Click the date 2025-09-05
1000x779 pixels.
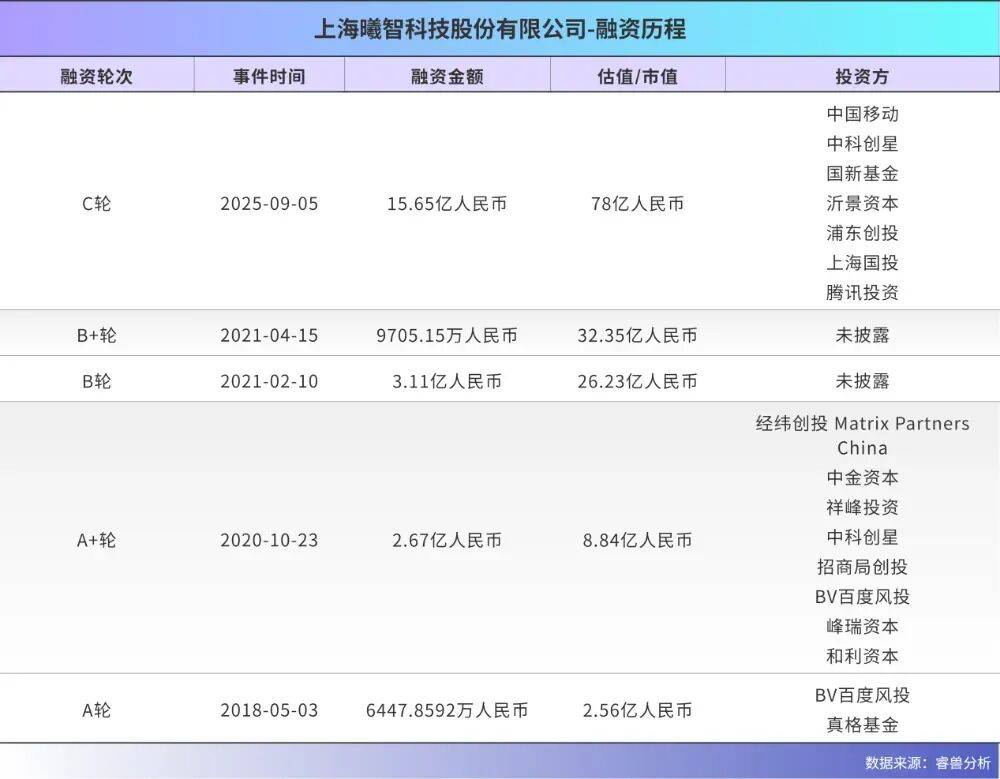pos(269,204)
